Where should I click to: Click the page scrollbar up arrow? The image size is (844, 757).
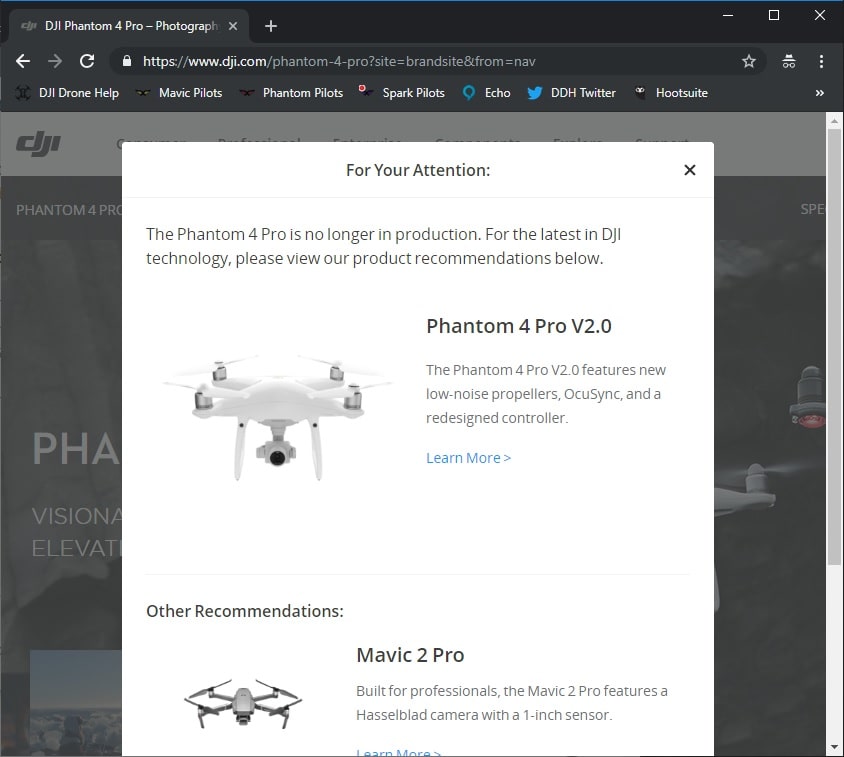pos(834,121)
